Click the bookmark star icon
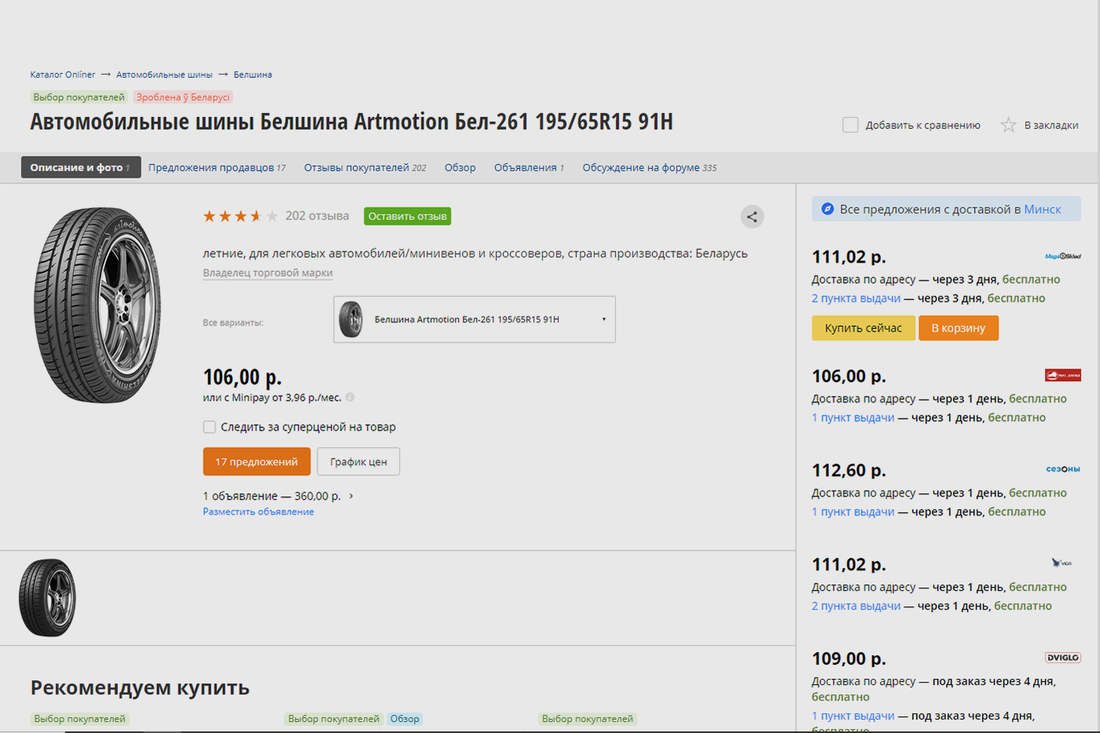Image resolution: width=1100 pixels, height=733 pixels. [x=1008, y=125]
